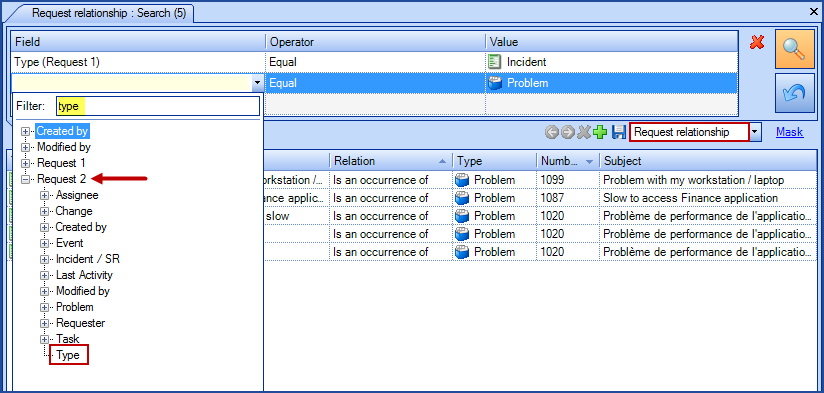Close the panel with top-right X
This screenshot has height=393, width=824.
[x=815, y=11]
